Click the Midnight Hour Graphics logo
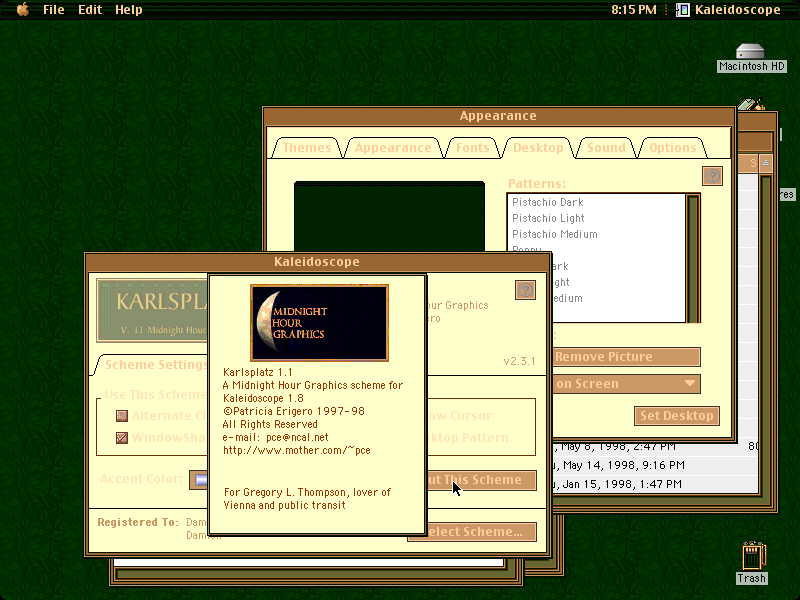The image size is (800, 600). [x=319, y=323]
